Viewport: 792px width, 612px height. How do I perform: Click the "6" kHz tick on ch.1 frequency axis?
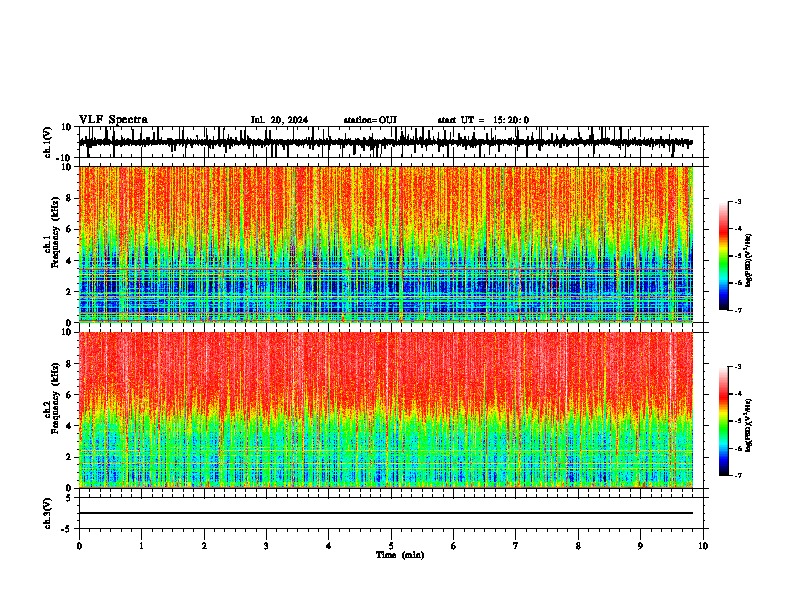coord(69,230)
